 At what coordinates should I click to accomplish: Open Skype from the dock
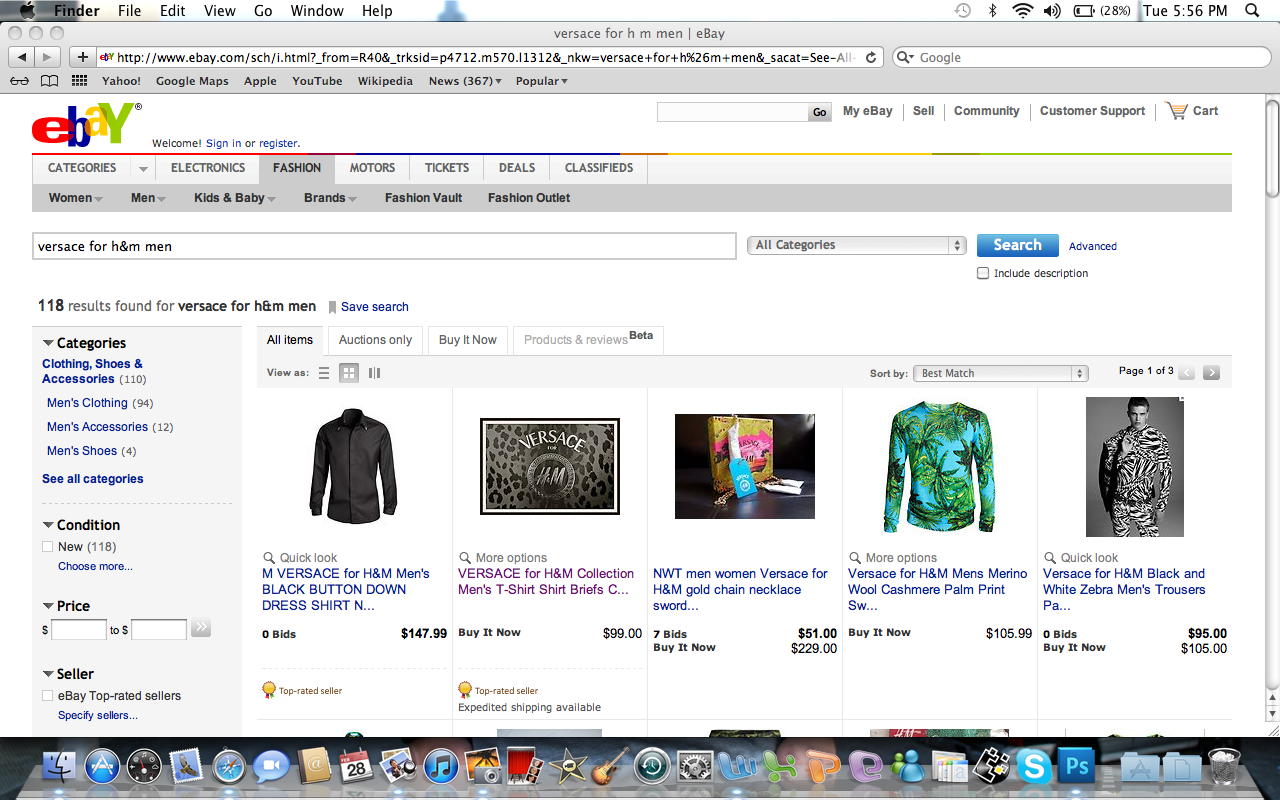click(1034, 767)
